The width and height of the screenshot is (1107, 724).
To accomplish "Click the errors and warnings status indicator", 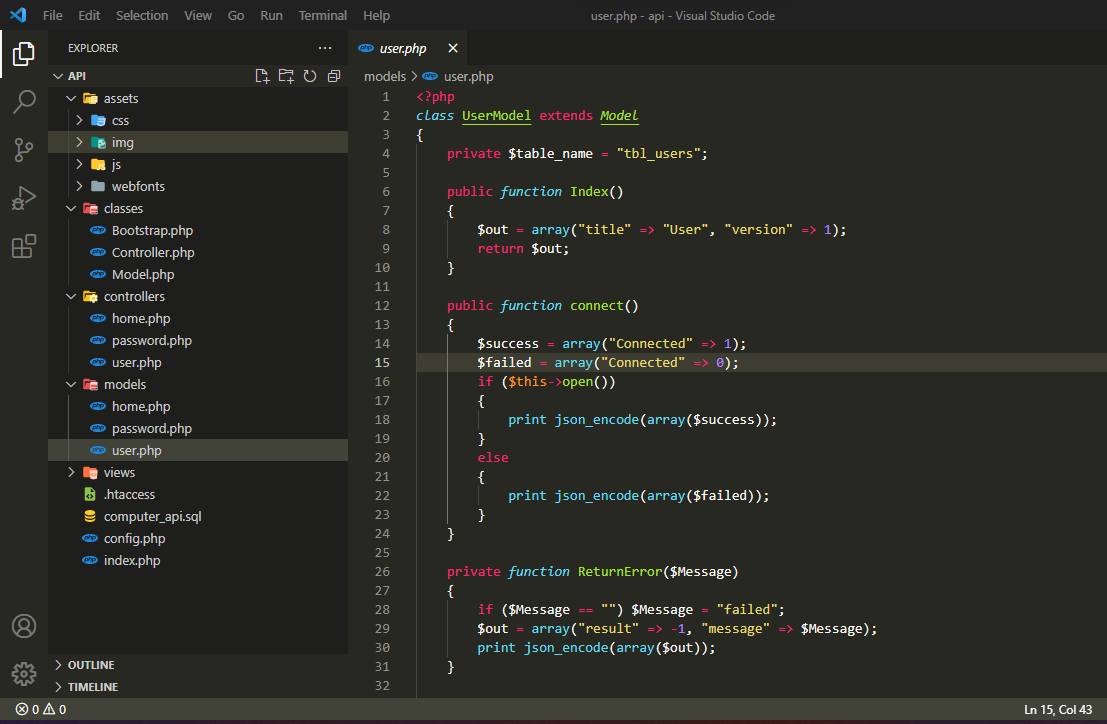I will (x=41, y=709).
